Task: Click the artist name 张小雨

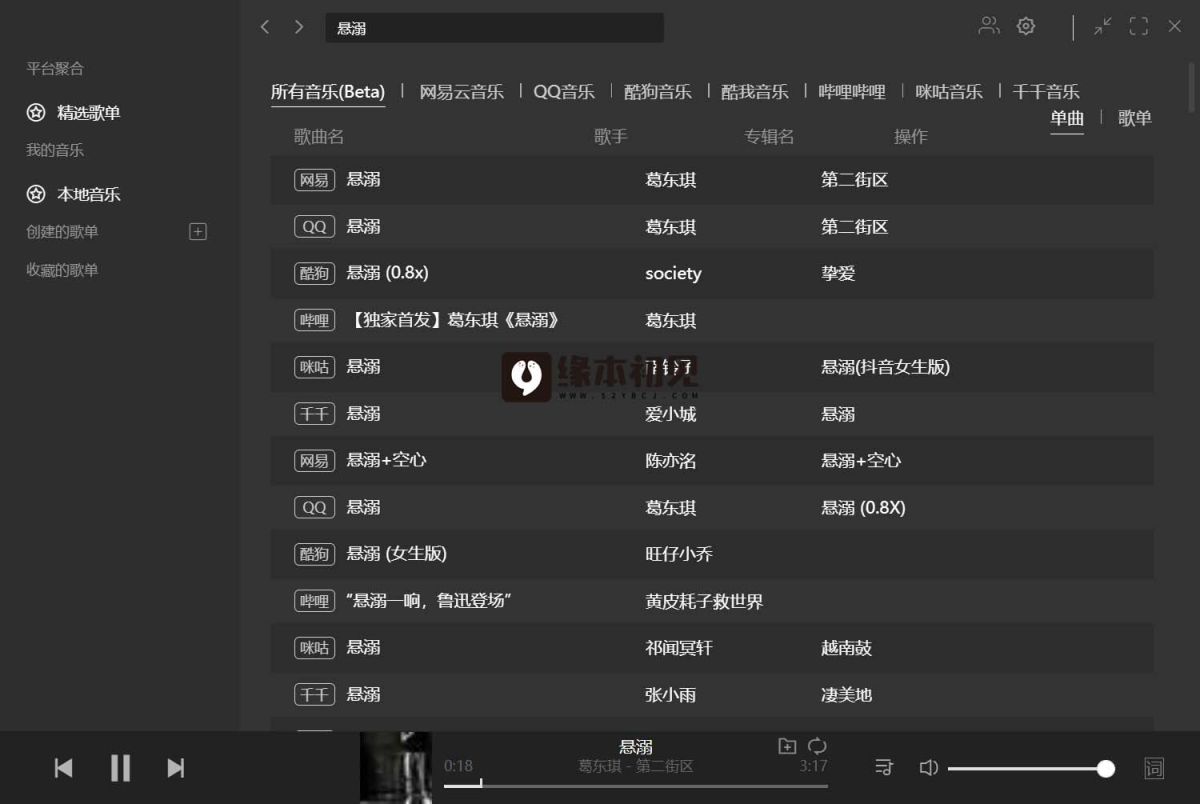Action: [x=671, y=694]
